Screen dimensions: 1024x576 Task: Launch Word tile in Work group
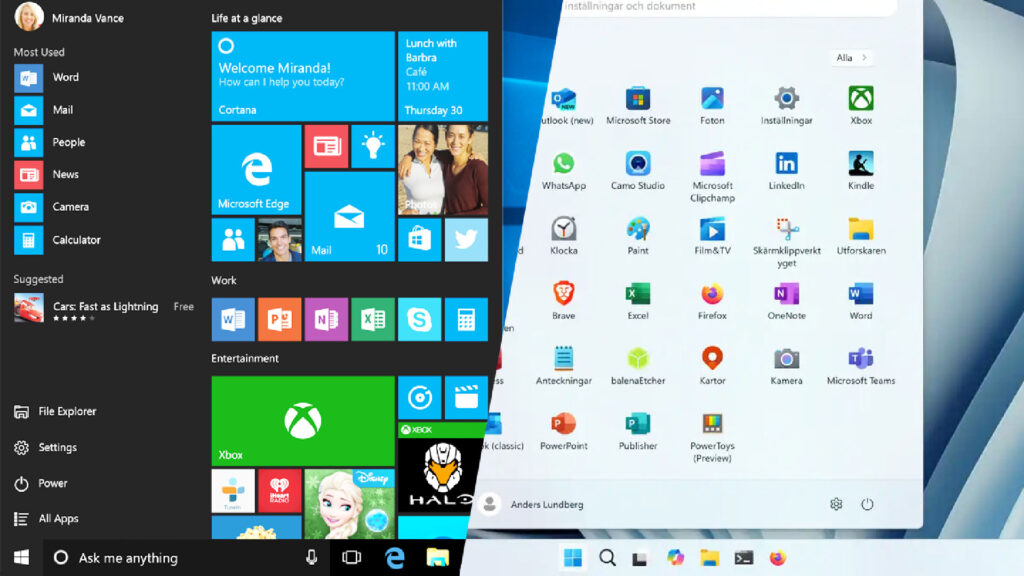(233, 319)
